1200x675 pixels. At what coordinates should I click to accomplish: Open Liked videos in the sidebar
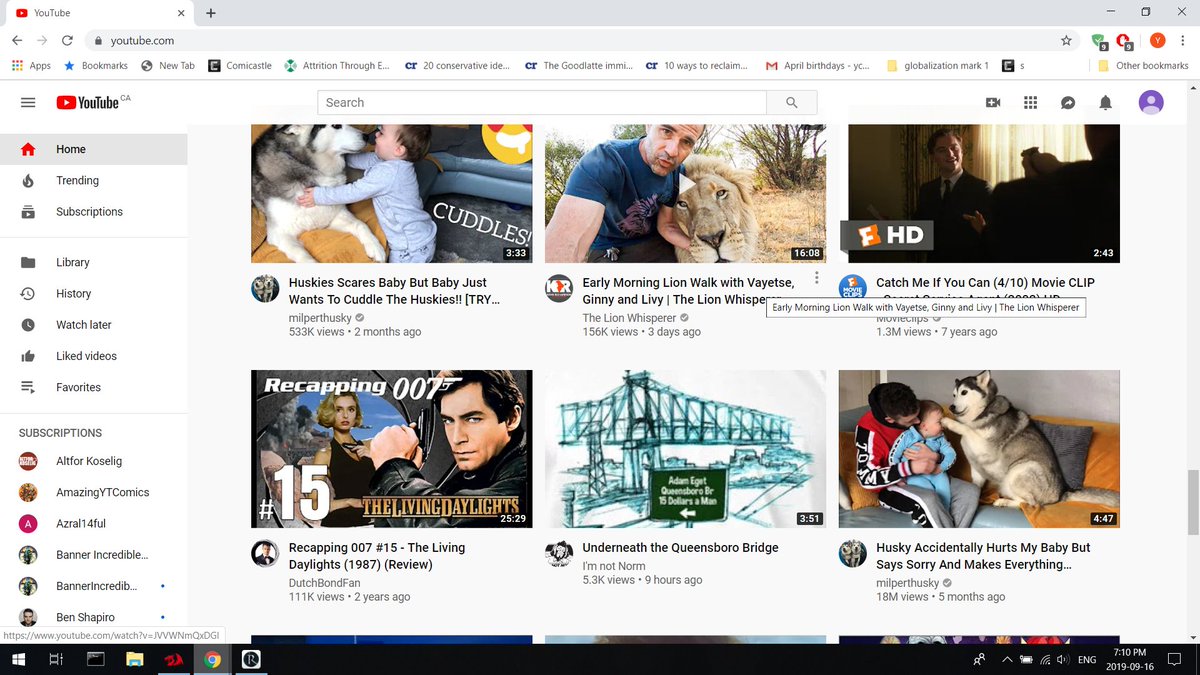tap(93, 356)
